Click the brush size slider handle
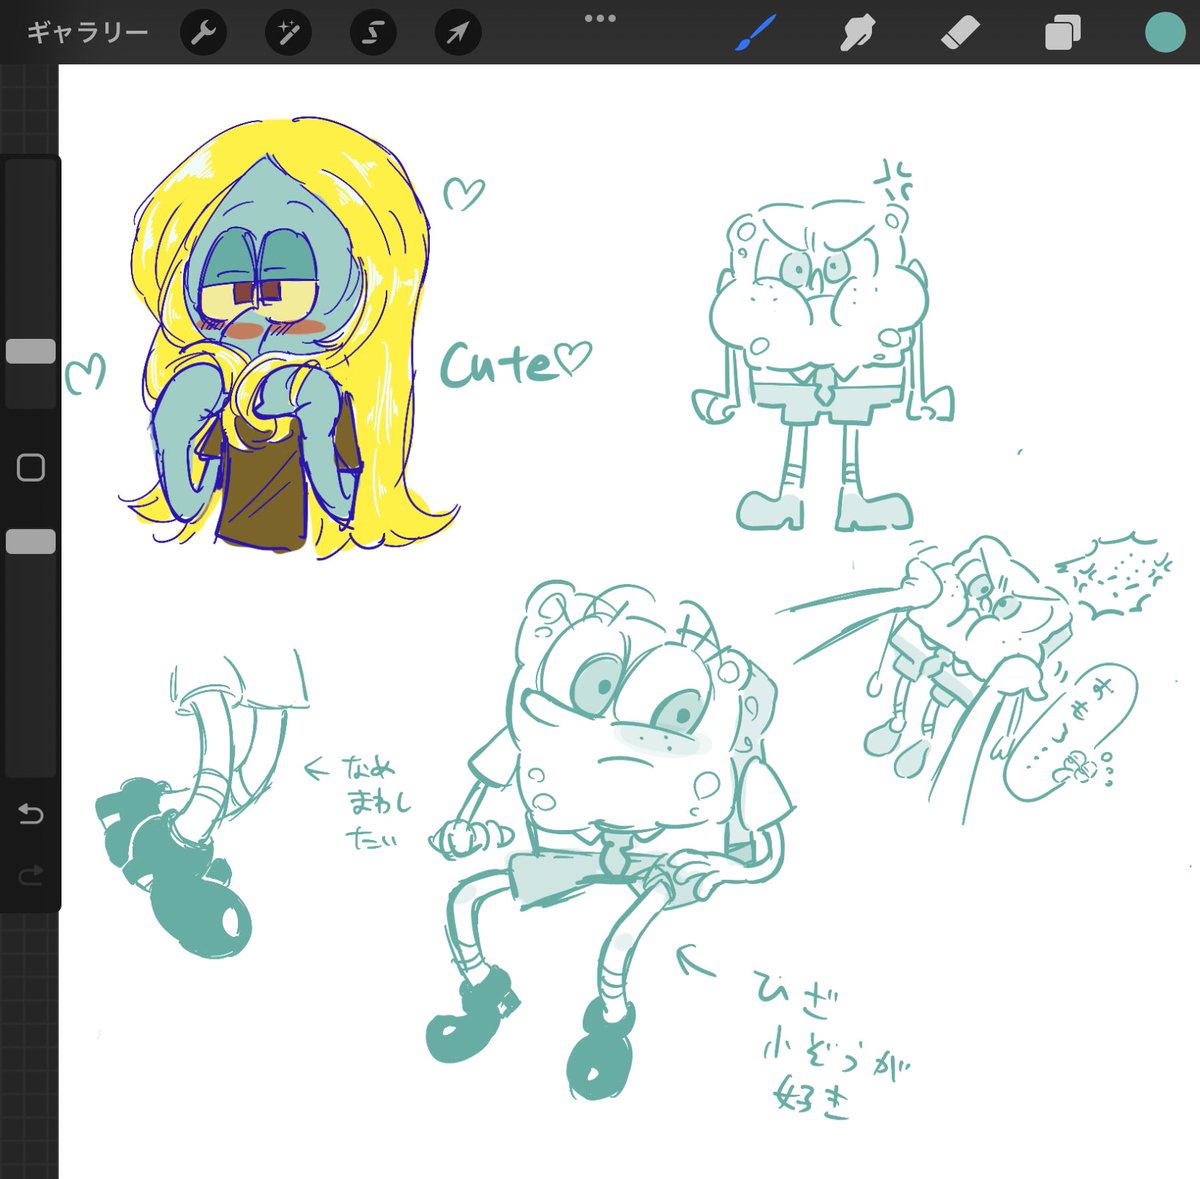 31,351
